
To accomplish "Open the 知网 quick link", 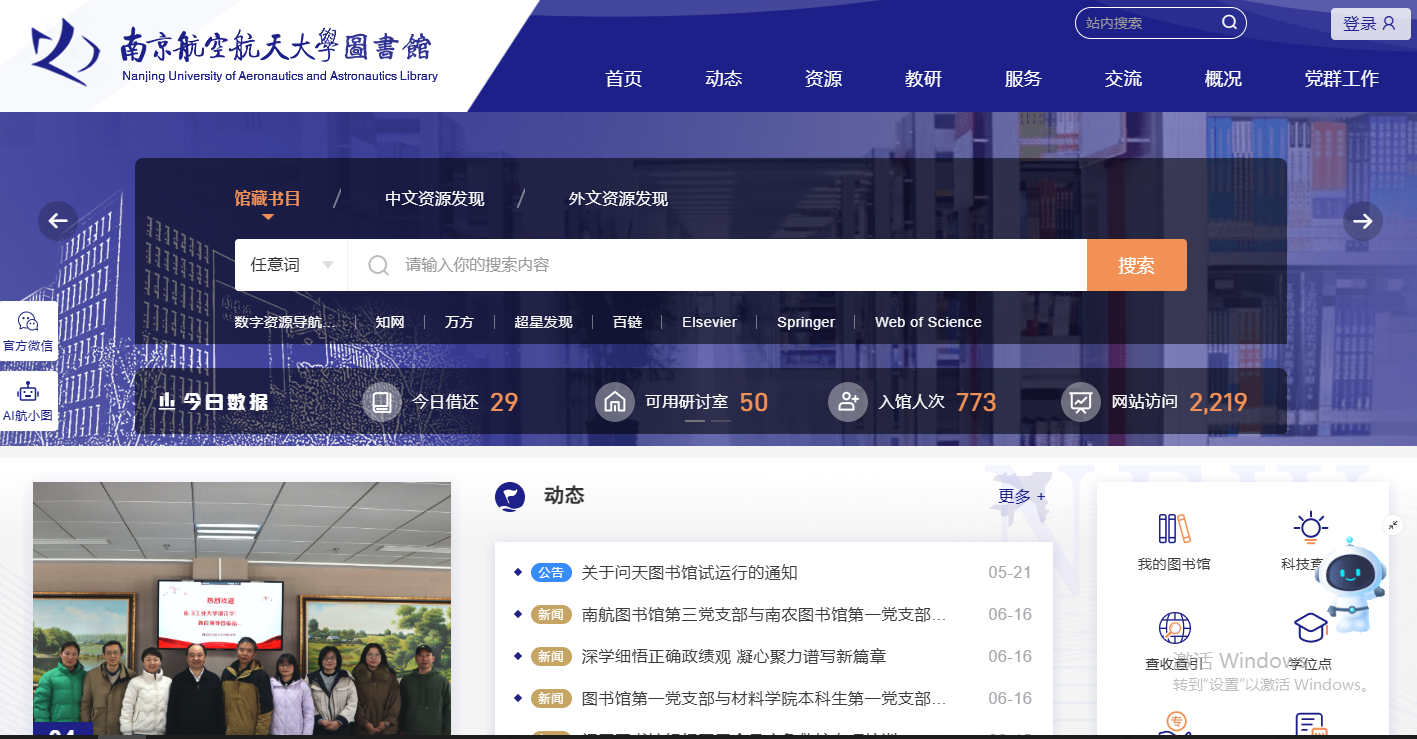I will click(390, 322).
